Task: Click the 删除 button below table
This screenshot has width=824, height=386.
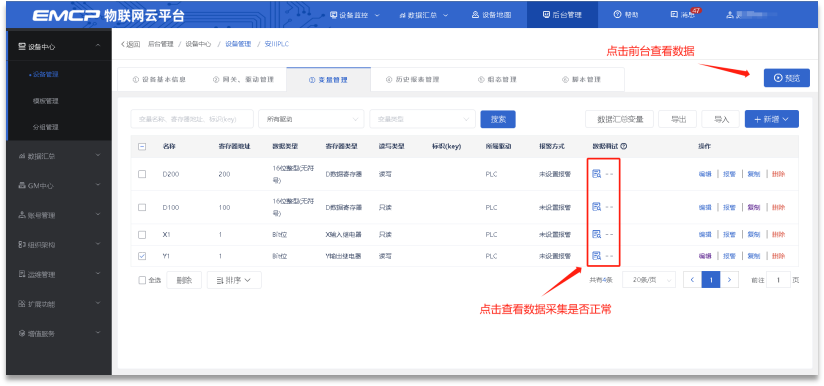Action: tap(184, 280)
